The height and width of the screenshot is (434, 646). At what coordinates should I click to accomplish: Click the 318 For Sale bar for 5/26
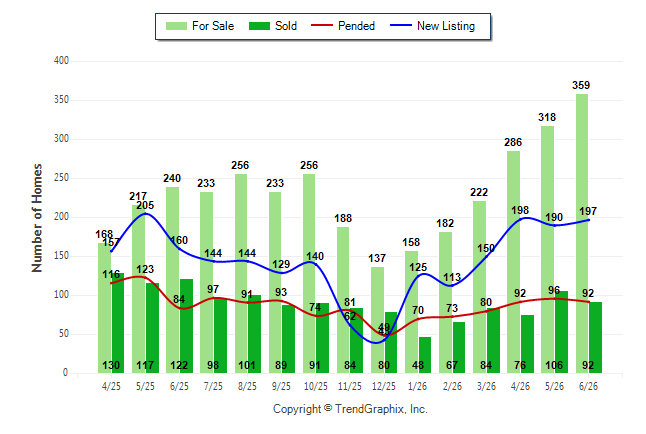[x=548, y=249]
